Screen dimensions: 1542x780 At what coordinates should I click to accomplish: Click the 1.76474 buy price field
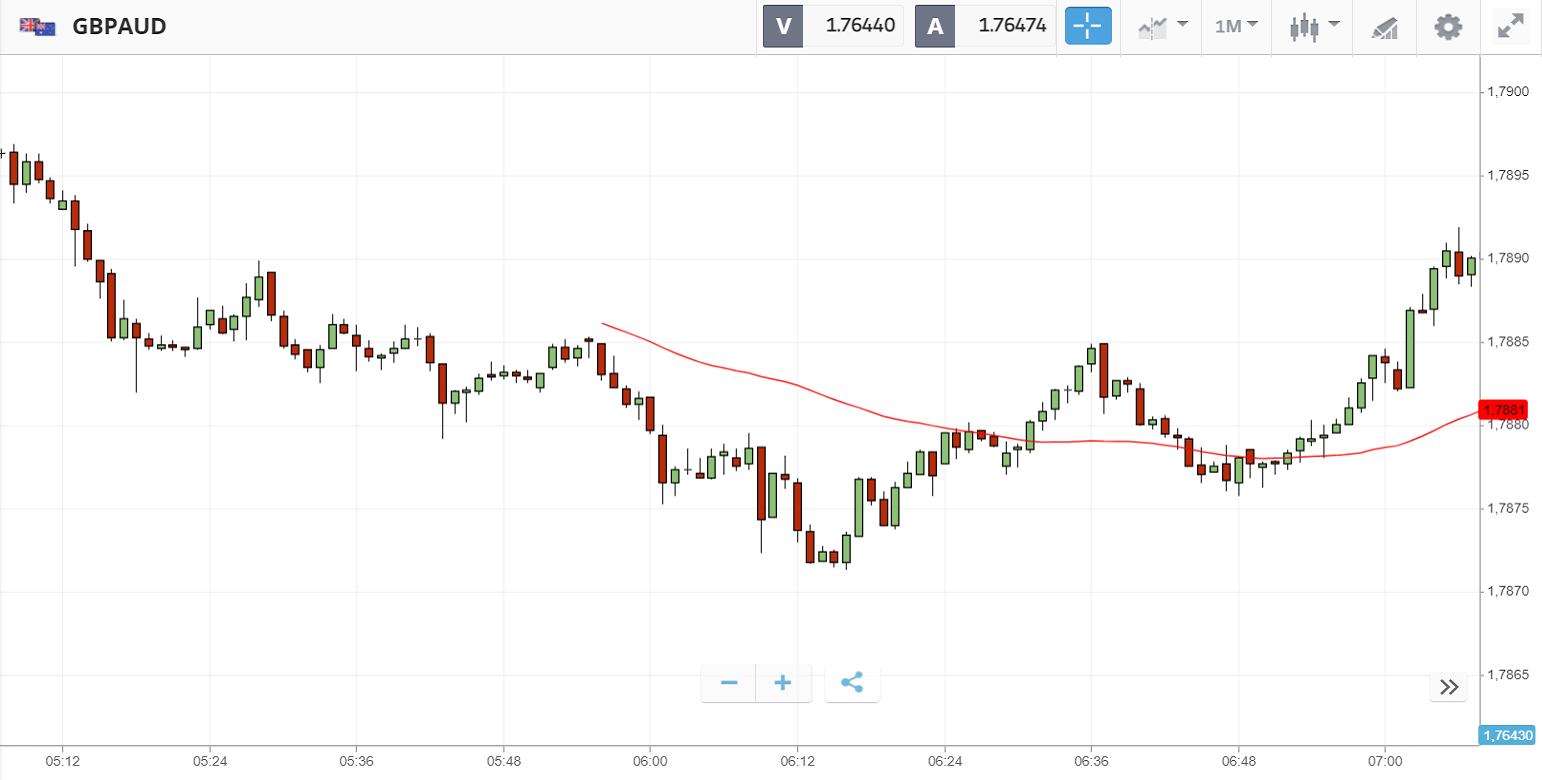1012,26
